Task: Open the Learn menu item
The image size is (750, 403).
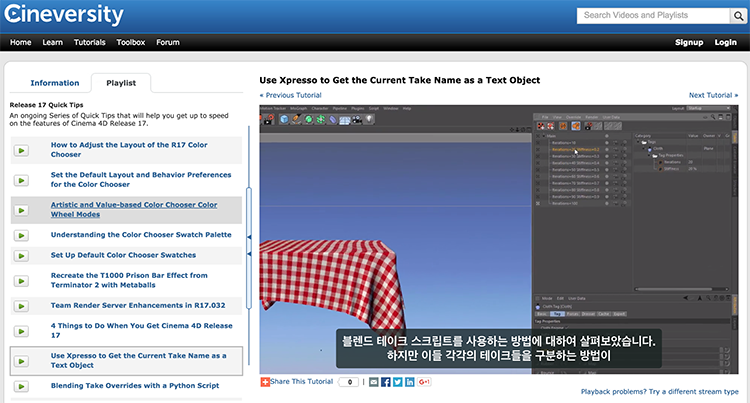Action: tap(53, 43)
